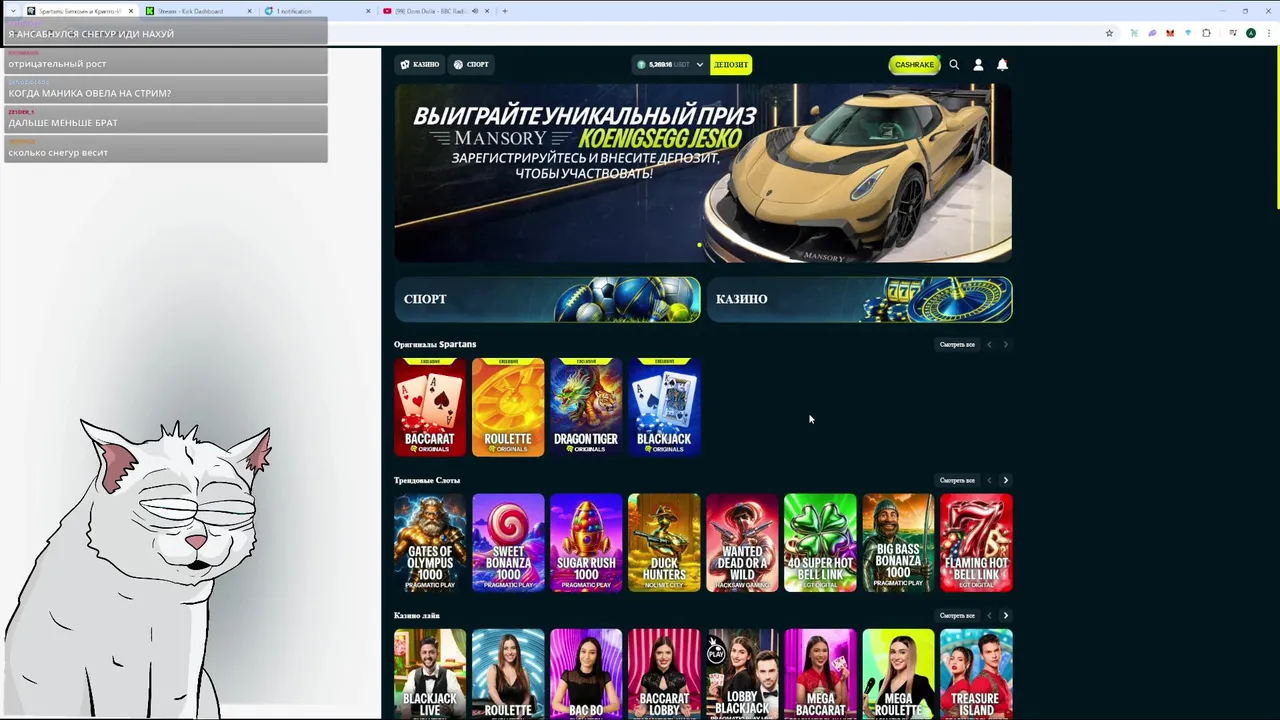Open the notifications bell icon
Screen dimensions: 1280x720
(1002, 64)
